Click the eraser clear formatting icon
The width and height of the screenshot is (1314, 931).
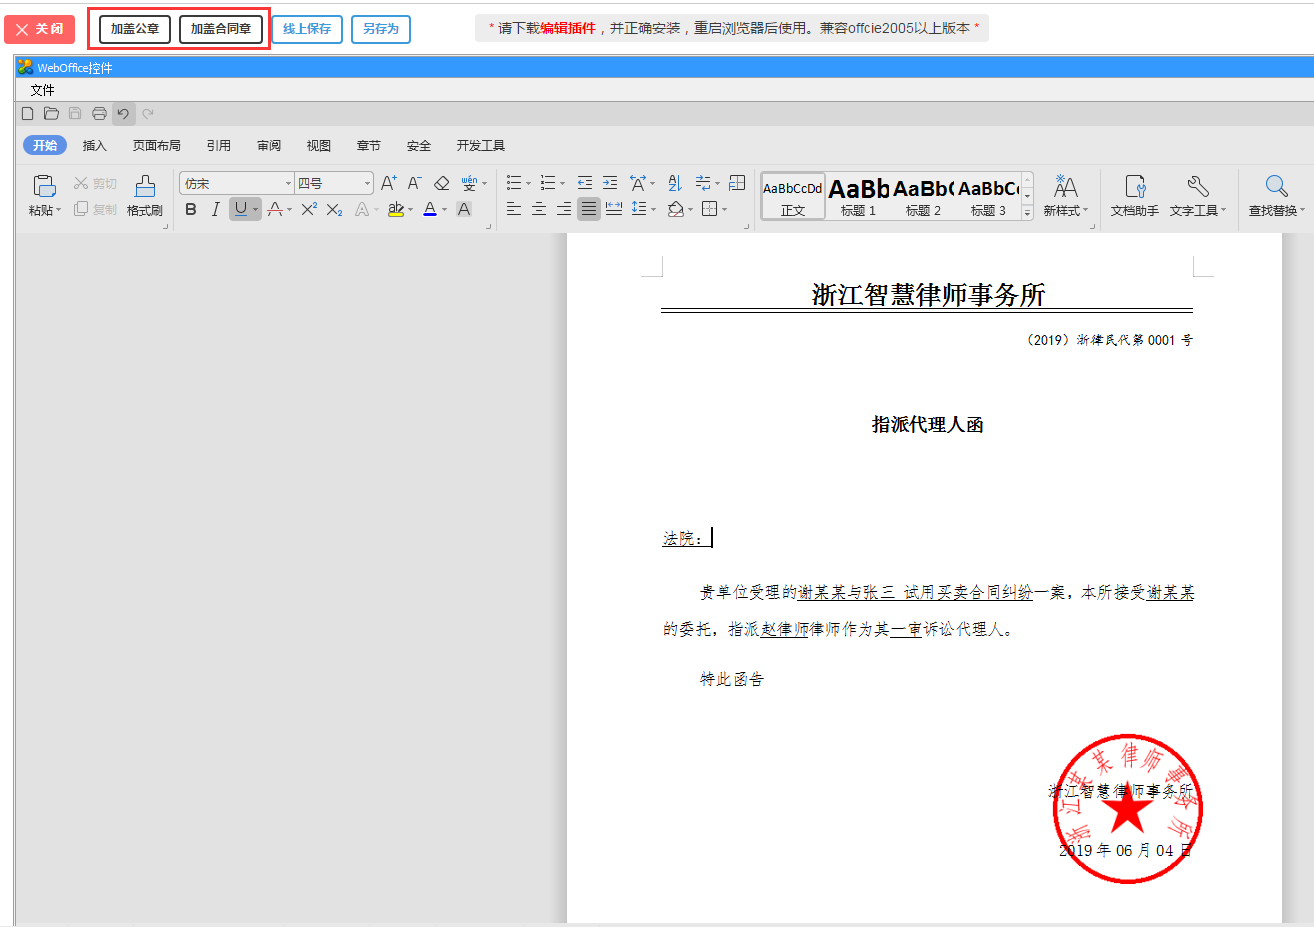(442, 183)
